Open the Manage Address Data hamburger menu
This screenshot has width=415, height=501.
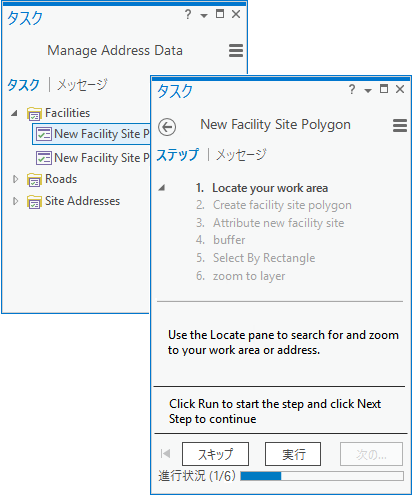236,51
